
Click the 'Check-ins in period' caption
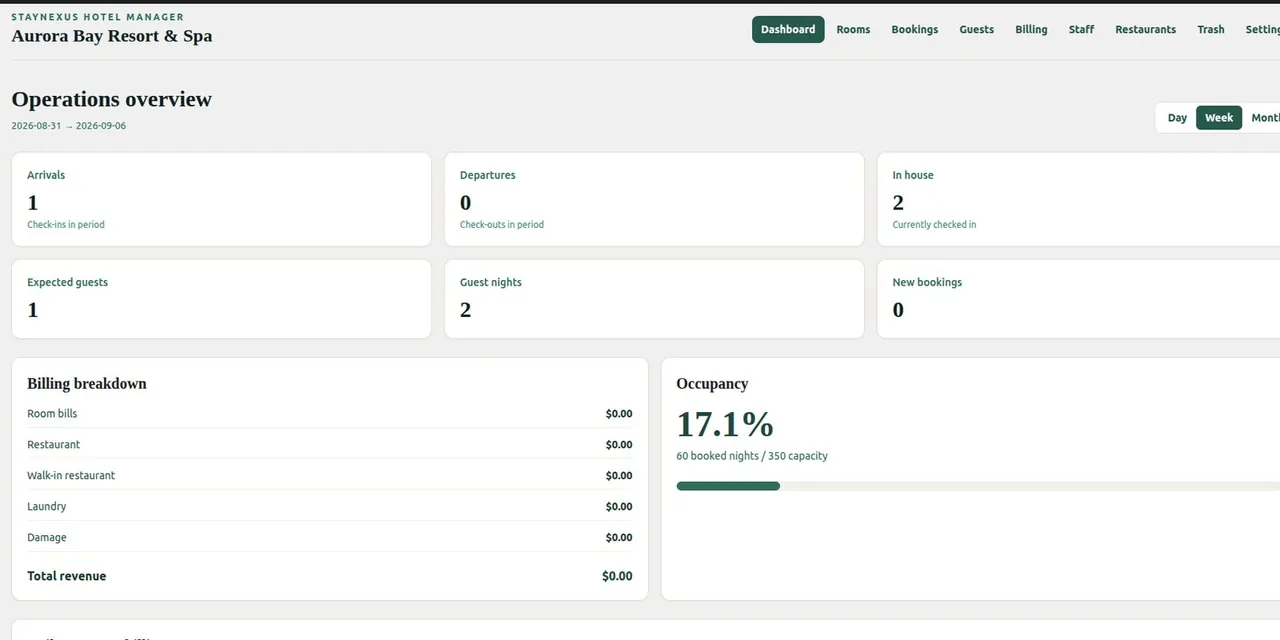tap(66, 225)
